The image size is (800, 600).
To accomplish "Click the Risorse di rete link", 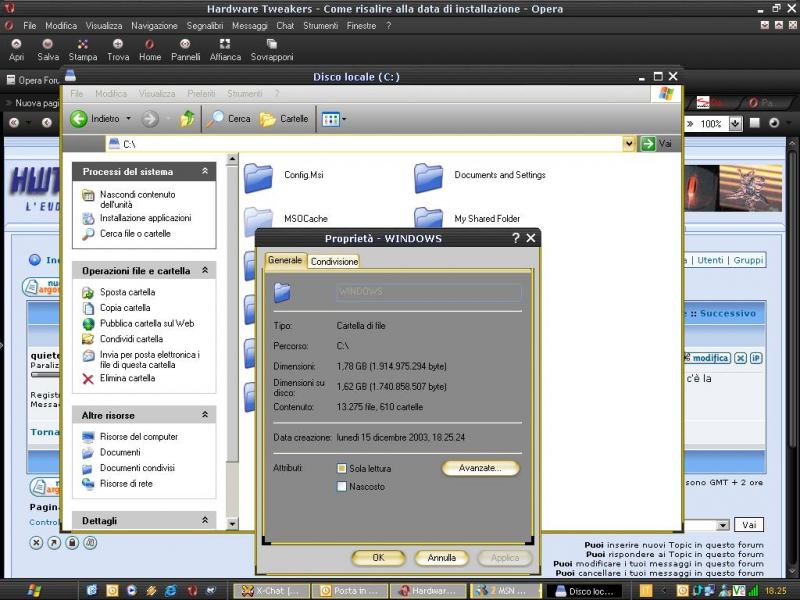I will click(x=126, y=484).
